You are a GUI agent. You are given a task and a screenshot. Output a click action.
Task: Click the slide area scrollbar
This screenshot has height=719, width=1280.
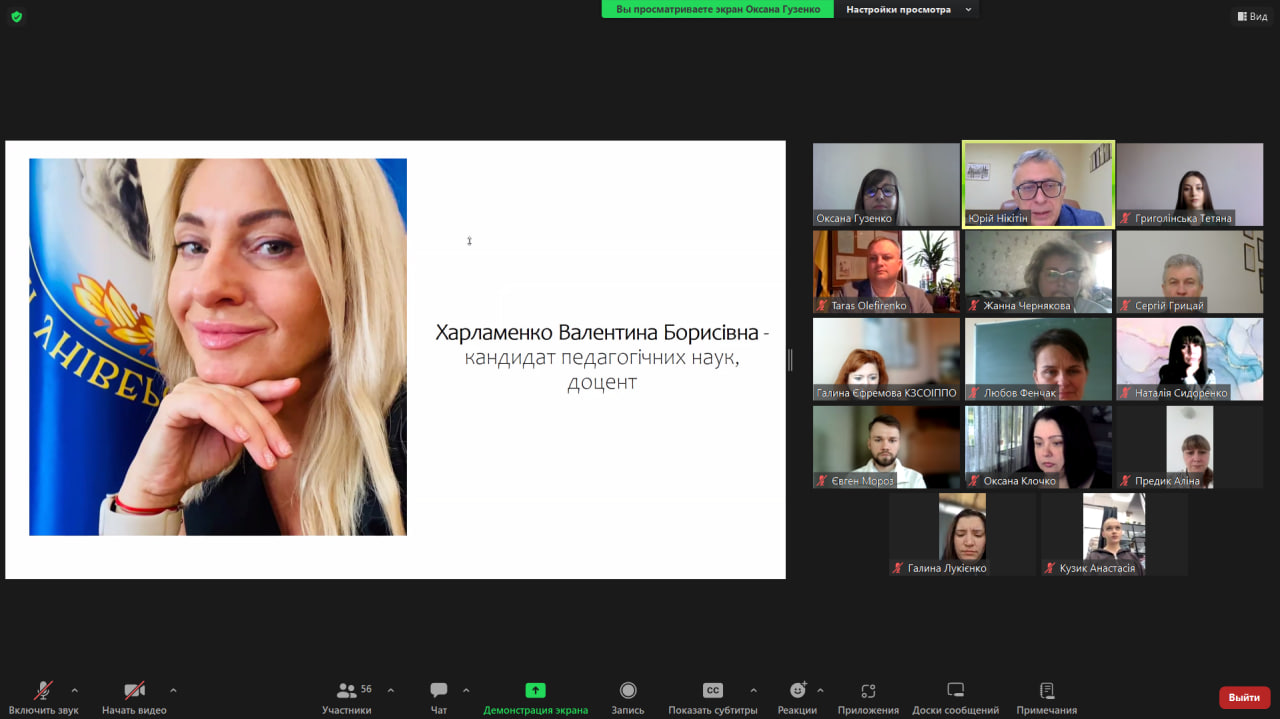790,357
